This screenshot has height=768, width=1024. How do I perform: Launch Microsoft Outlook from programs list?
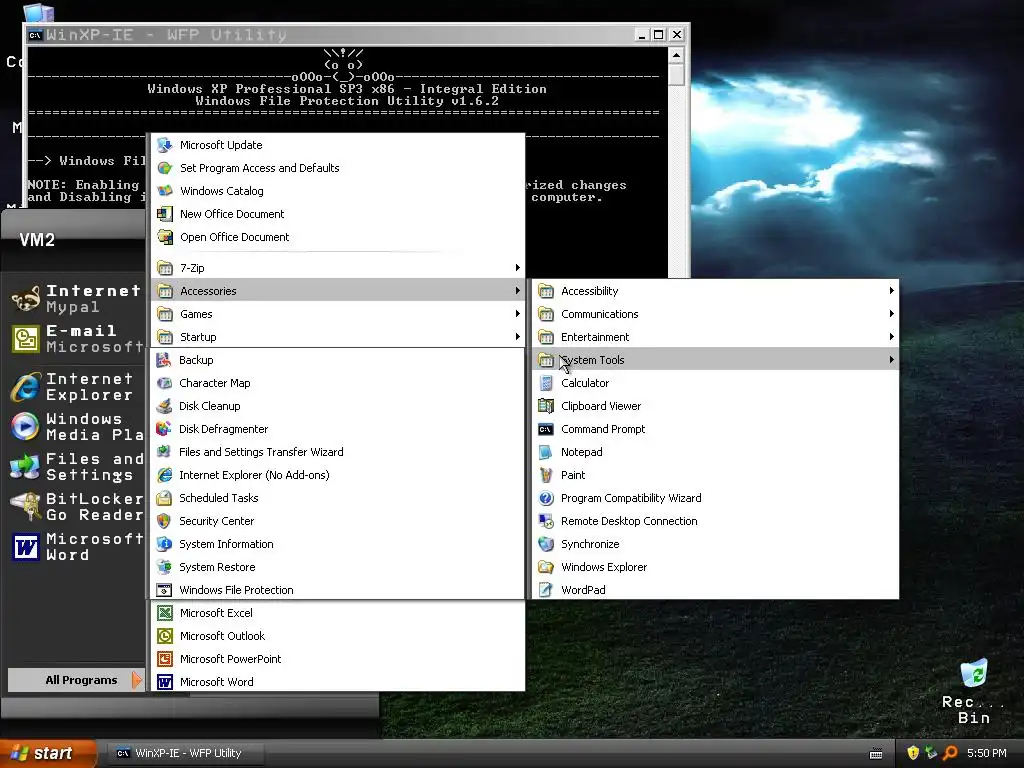coord(338,636)
